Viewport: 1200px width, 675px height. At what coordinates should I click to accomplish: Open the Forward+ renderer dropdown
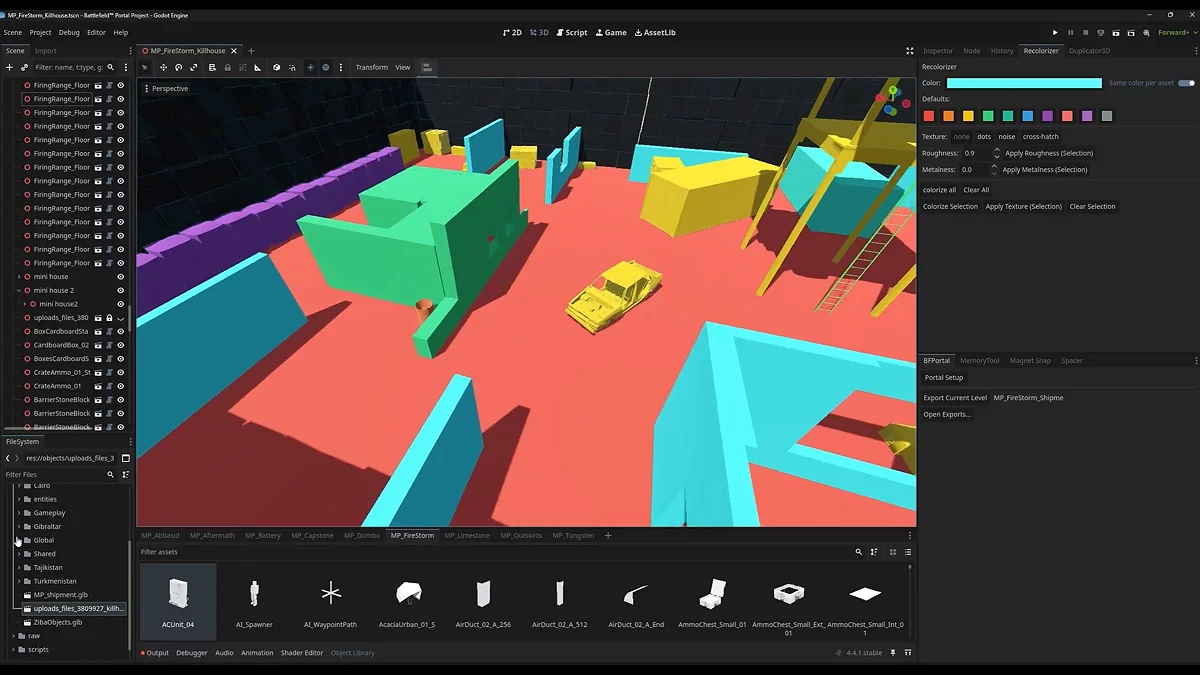1172,32
